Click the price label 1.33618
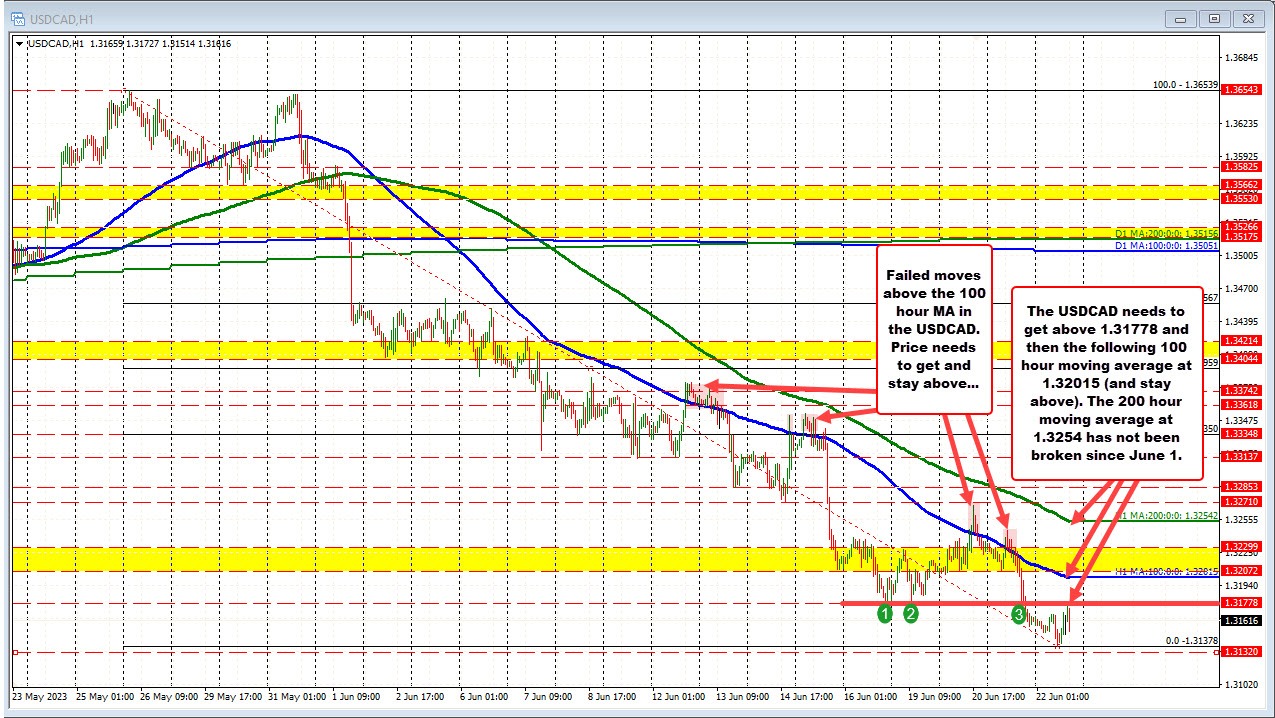This screenshot has height=718, width=1275. (1239, 404)
